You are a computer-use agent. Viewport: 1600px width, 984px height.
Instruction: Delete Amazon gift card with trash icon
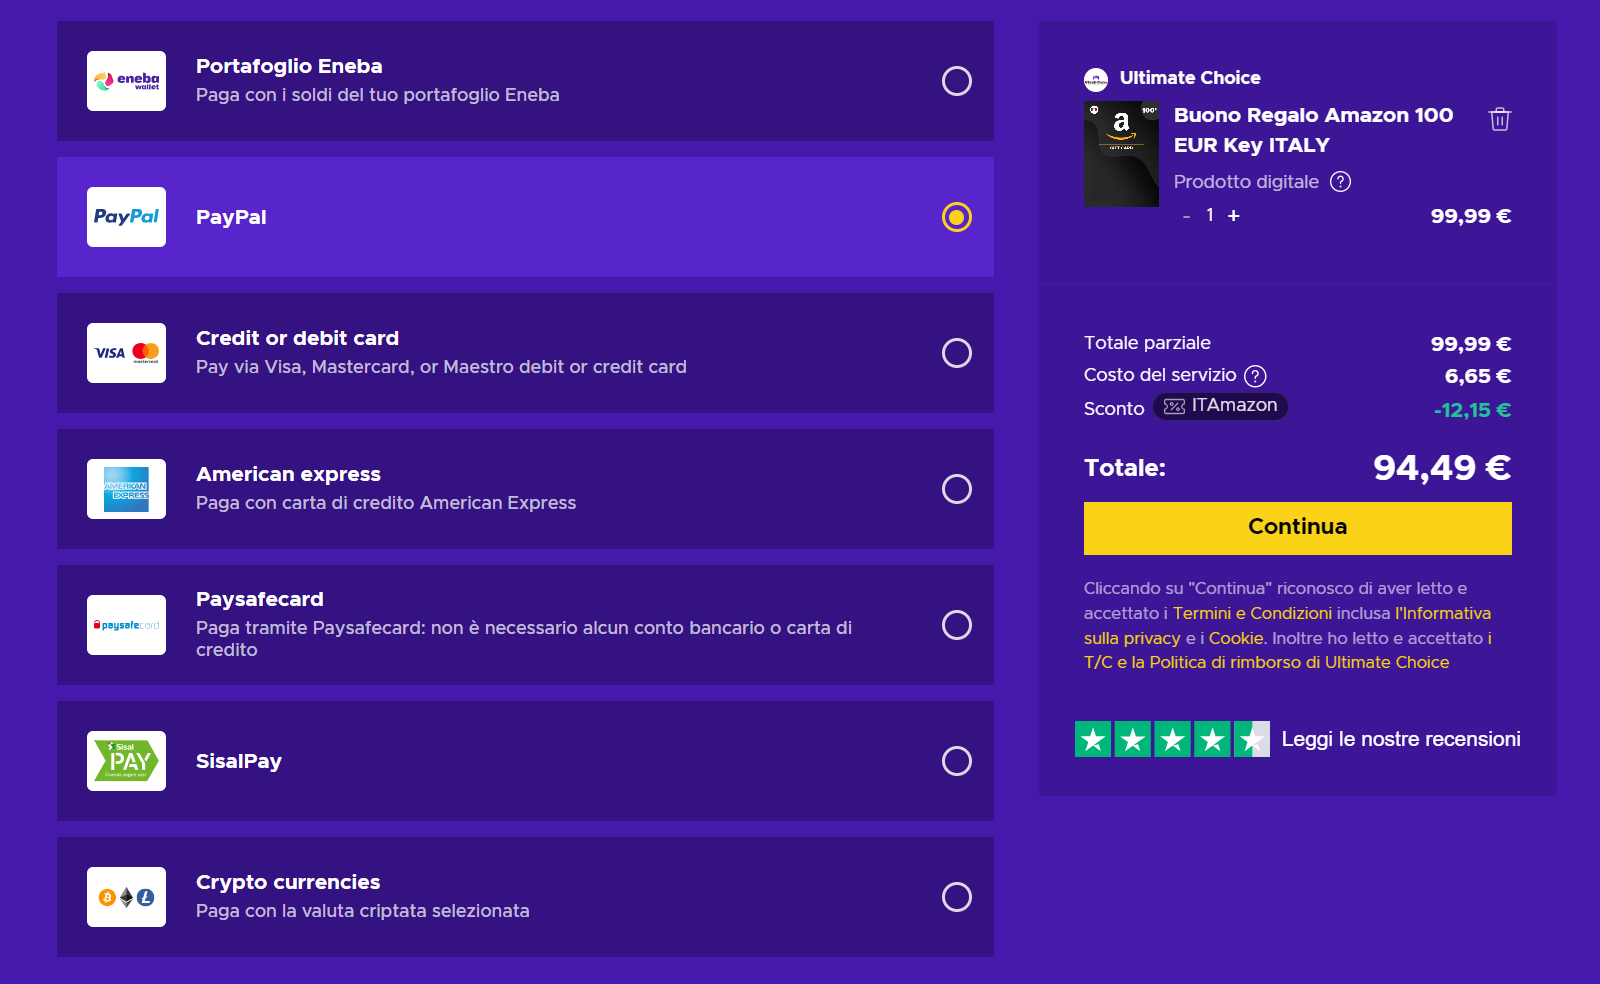(x=1500, y=119)
